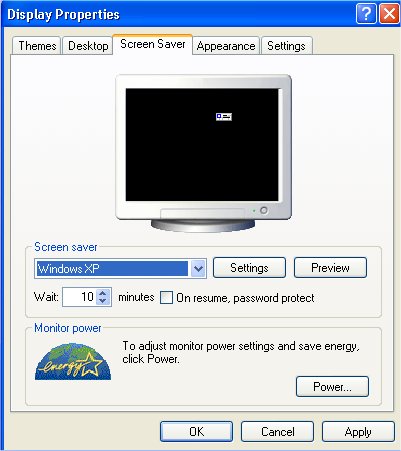
Task: Open the Appearance tab
Action: click(x=226, y=46)
